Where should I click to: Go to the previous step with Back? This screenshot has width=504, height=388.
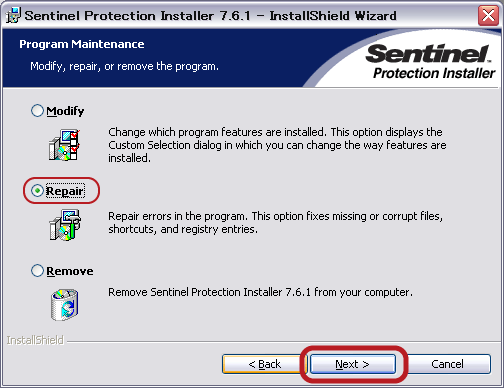[x=264, y=364]
